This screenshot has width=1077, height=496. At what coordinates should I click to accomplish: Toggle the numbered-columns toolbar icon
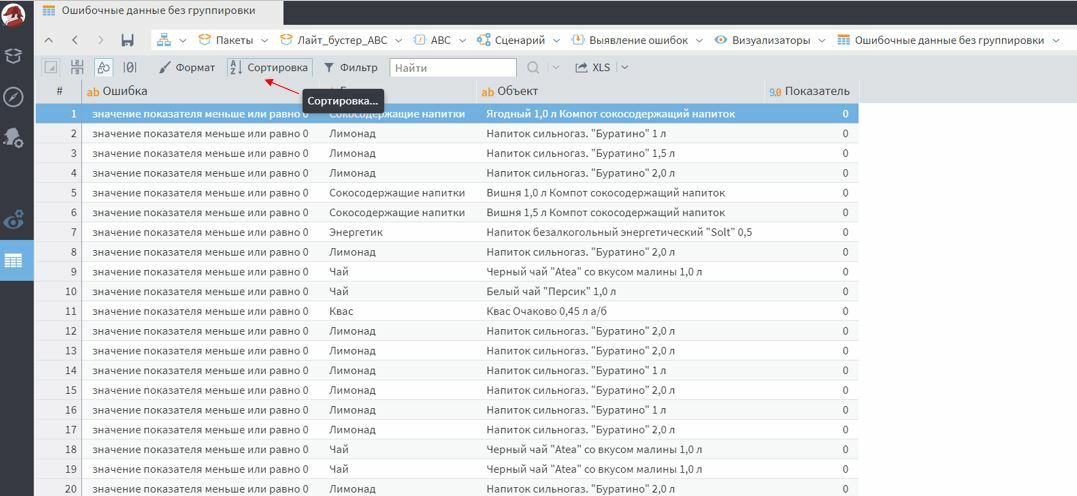pos(77,67)
